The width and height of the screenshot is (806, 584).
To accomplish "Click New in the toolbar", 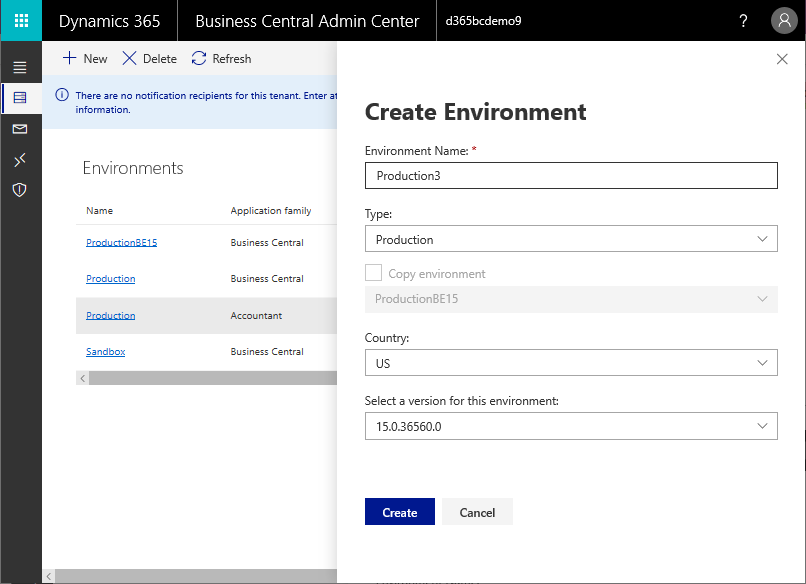I will [x=85, y=59].
